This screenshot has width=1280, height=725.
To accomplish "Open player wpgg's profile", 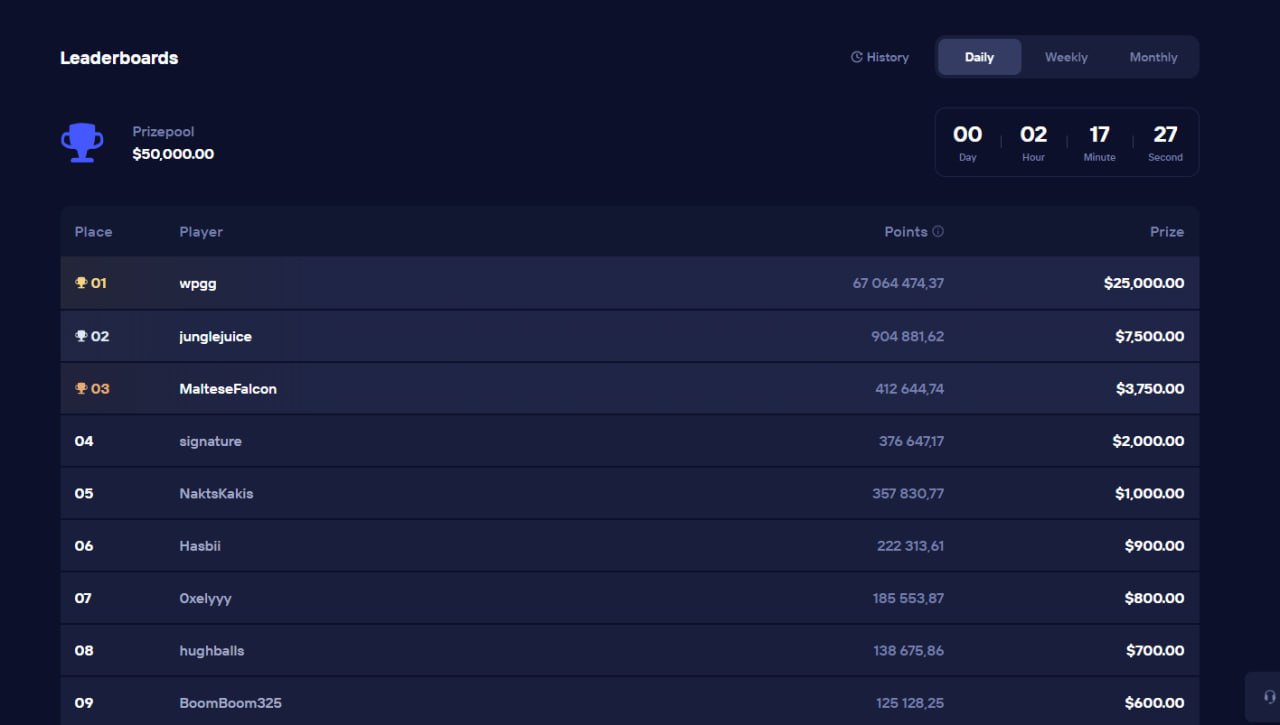I will [x=198, y=284].
